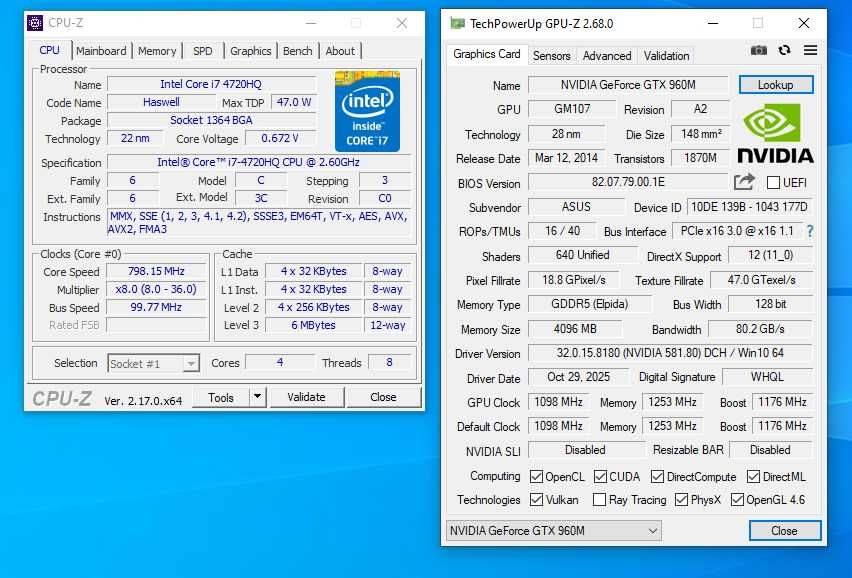852x578 pixels.
Task: Click the Max TDP value 47.0 W
Action: click(294, 102)
